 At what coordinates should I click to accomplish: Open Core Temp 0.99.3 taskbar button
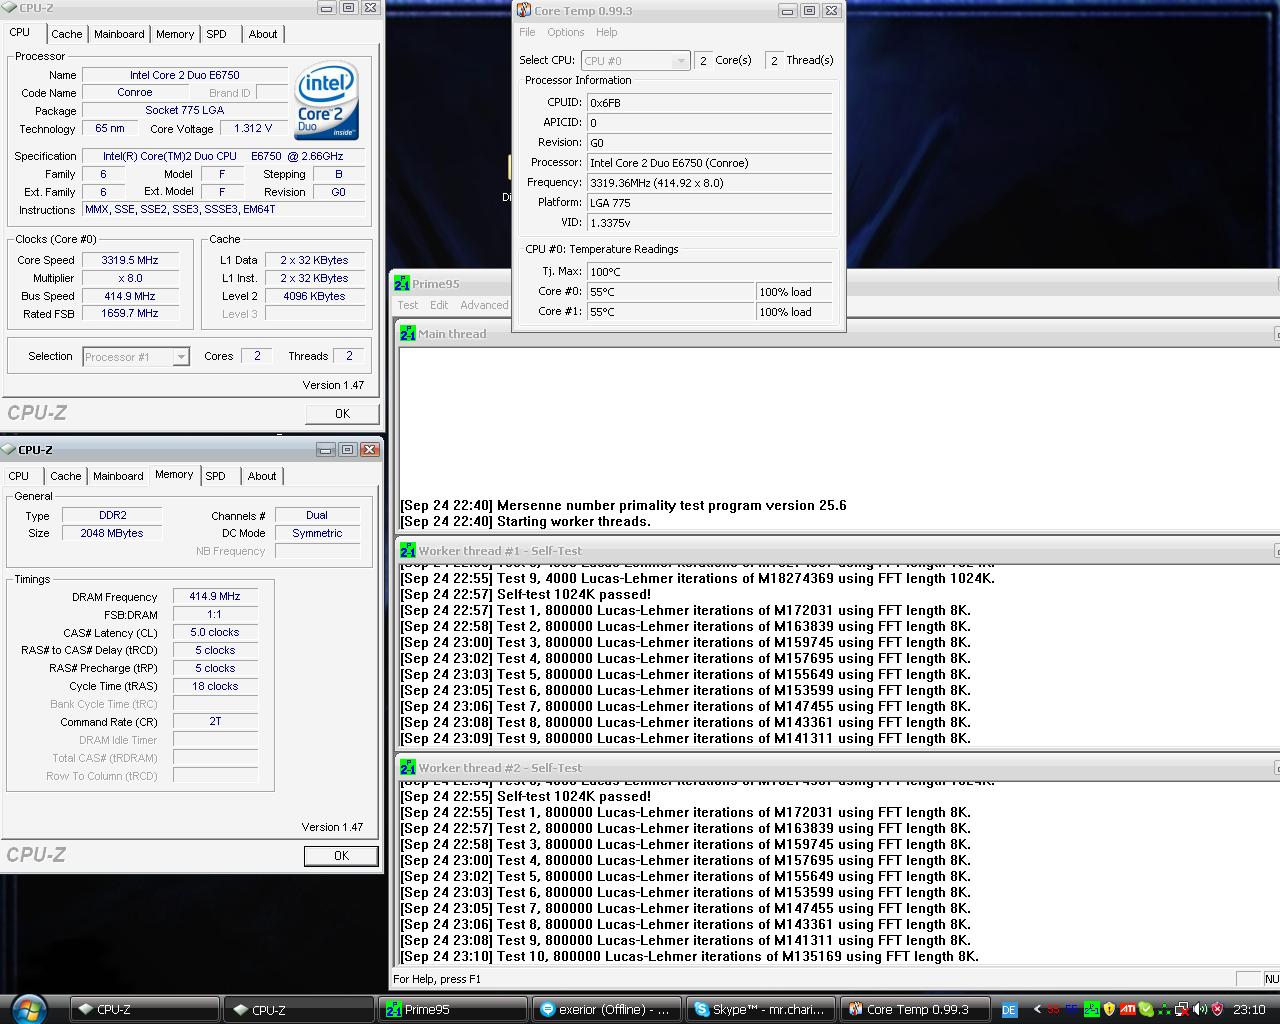[x=915, y=1010]
